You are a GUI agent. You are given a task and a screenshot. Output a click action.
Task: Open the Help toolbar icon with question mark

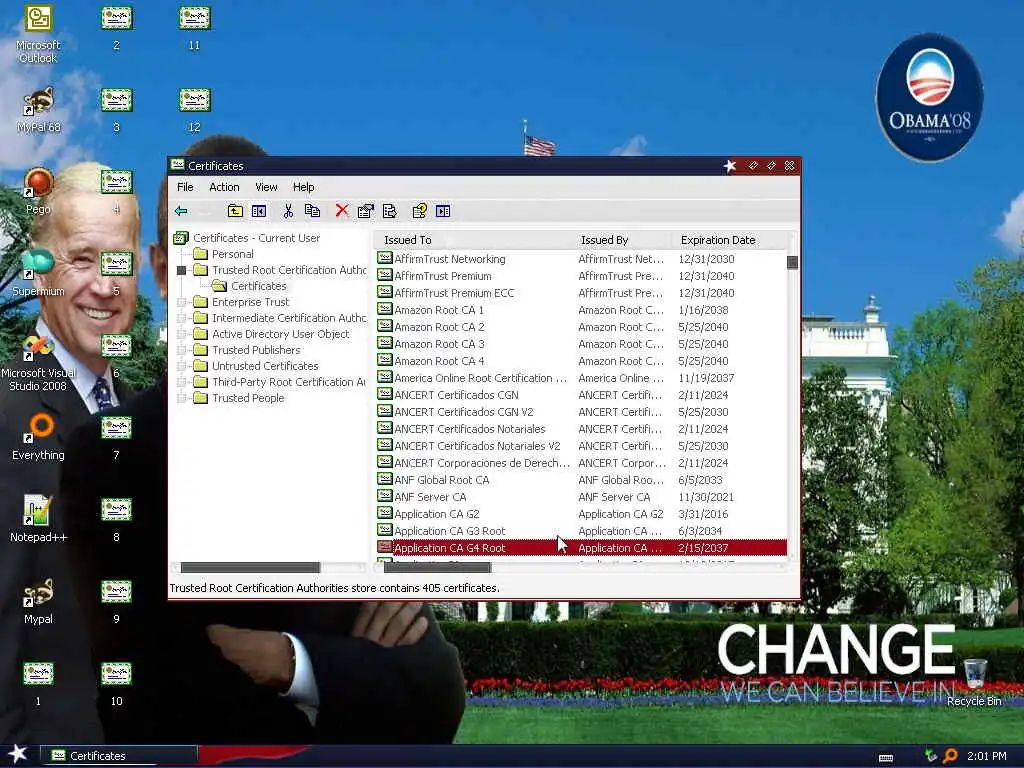(419, 211)
